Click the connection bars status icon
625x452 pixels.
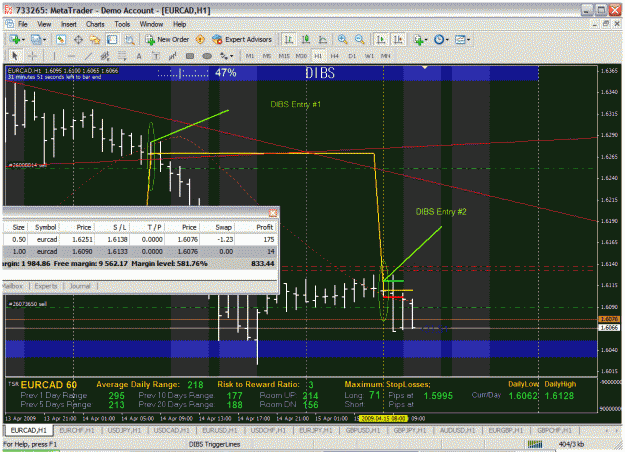[x=535, y=444]
